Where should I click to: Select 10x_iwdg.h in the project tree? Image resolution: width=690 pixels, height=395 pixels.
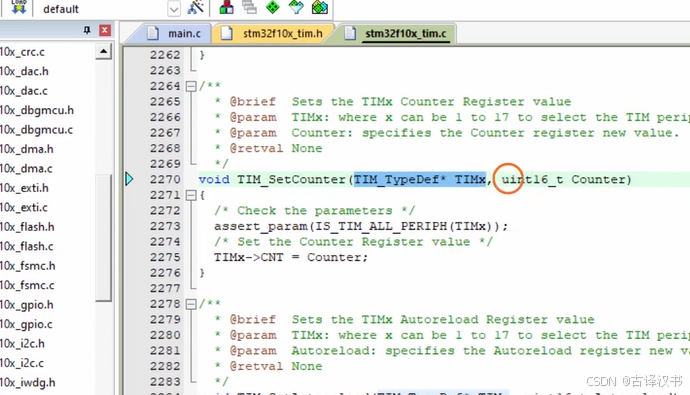(x=28, y=383)
